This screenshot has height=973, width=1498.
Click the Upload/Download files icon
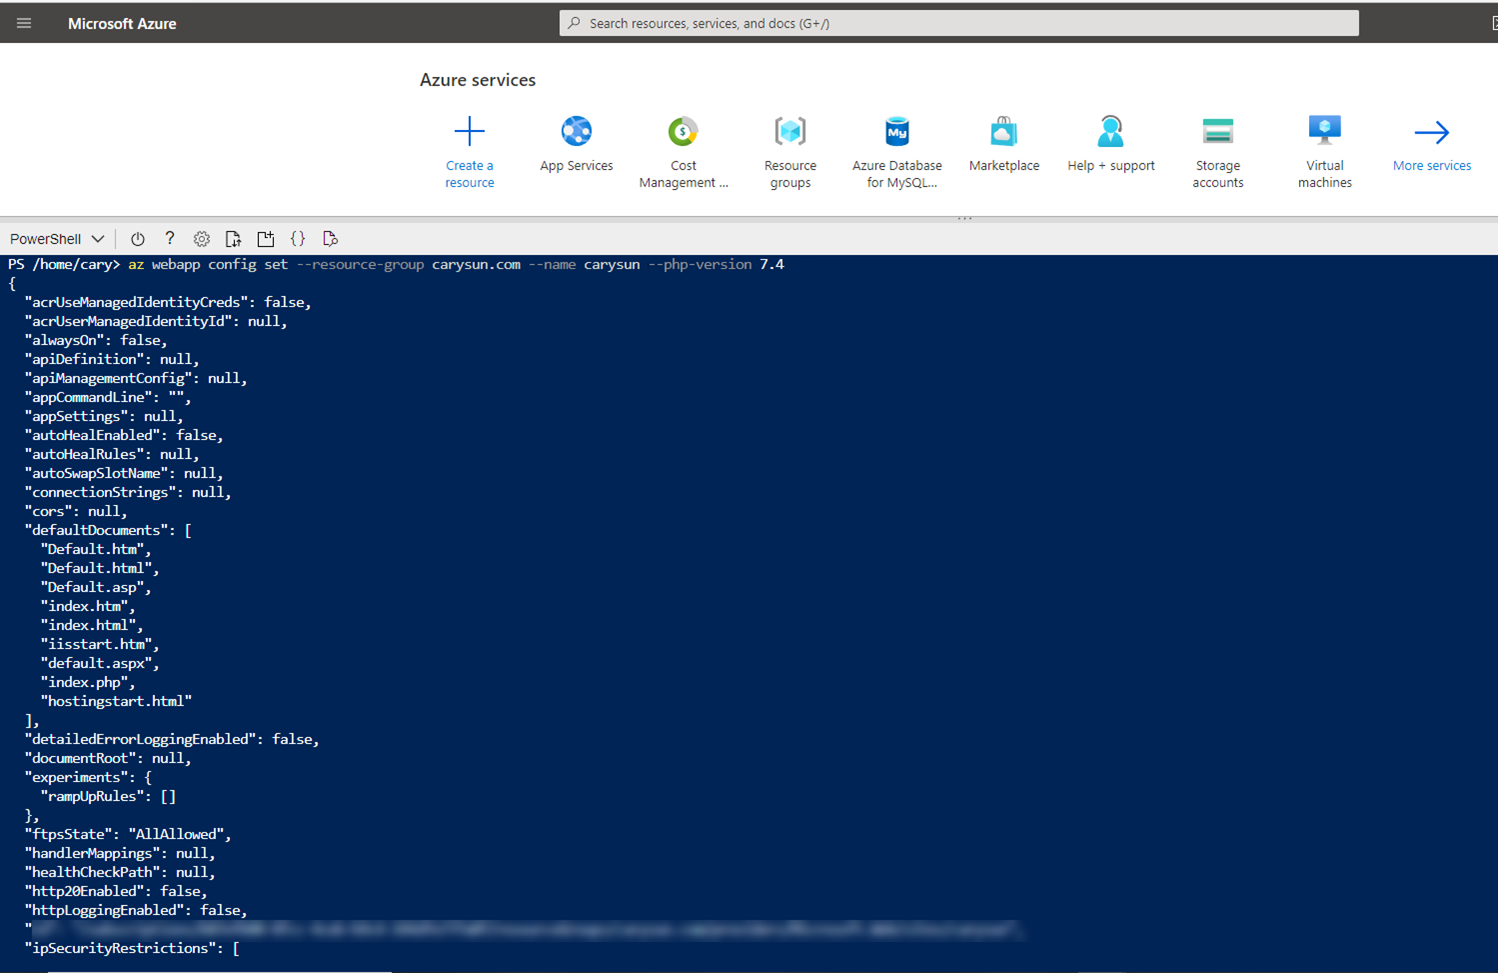coord(234,239)
